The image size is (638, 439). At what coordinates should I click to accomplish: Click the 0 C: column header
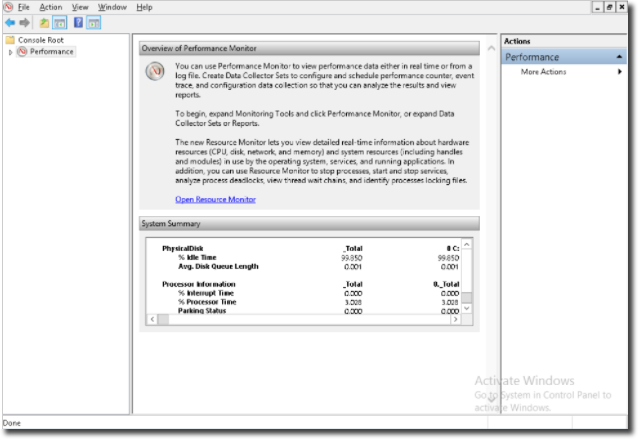coord(452,248)
